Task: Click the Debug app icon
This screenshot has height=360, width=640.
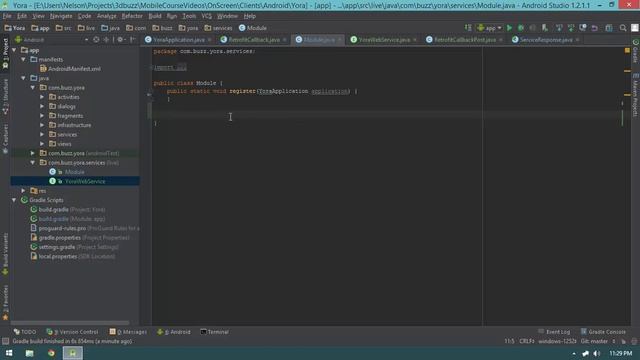Action: point(521,28)
